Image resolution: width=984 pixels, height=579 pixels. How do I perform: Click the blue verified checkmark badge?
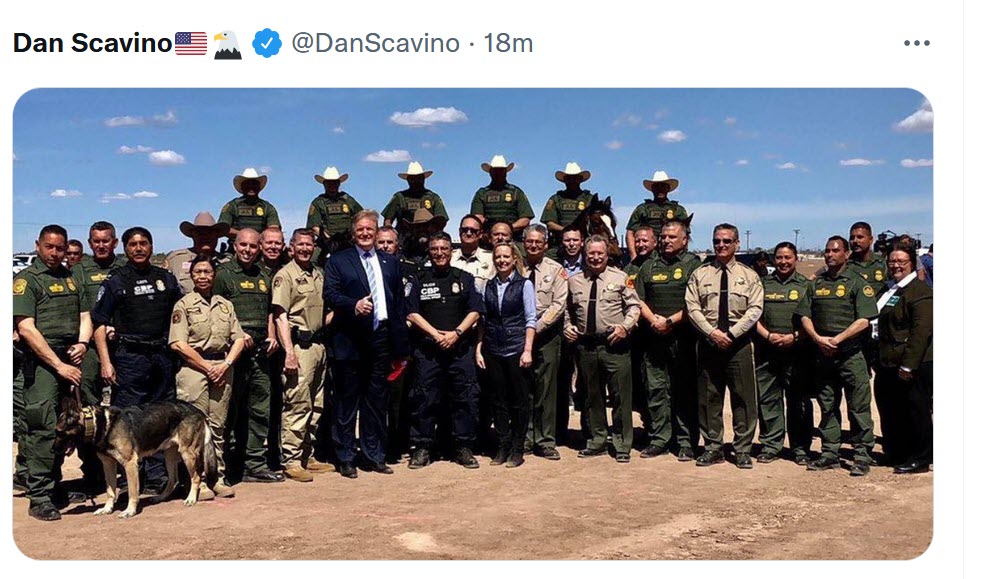click(x=267, y=43)
